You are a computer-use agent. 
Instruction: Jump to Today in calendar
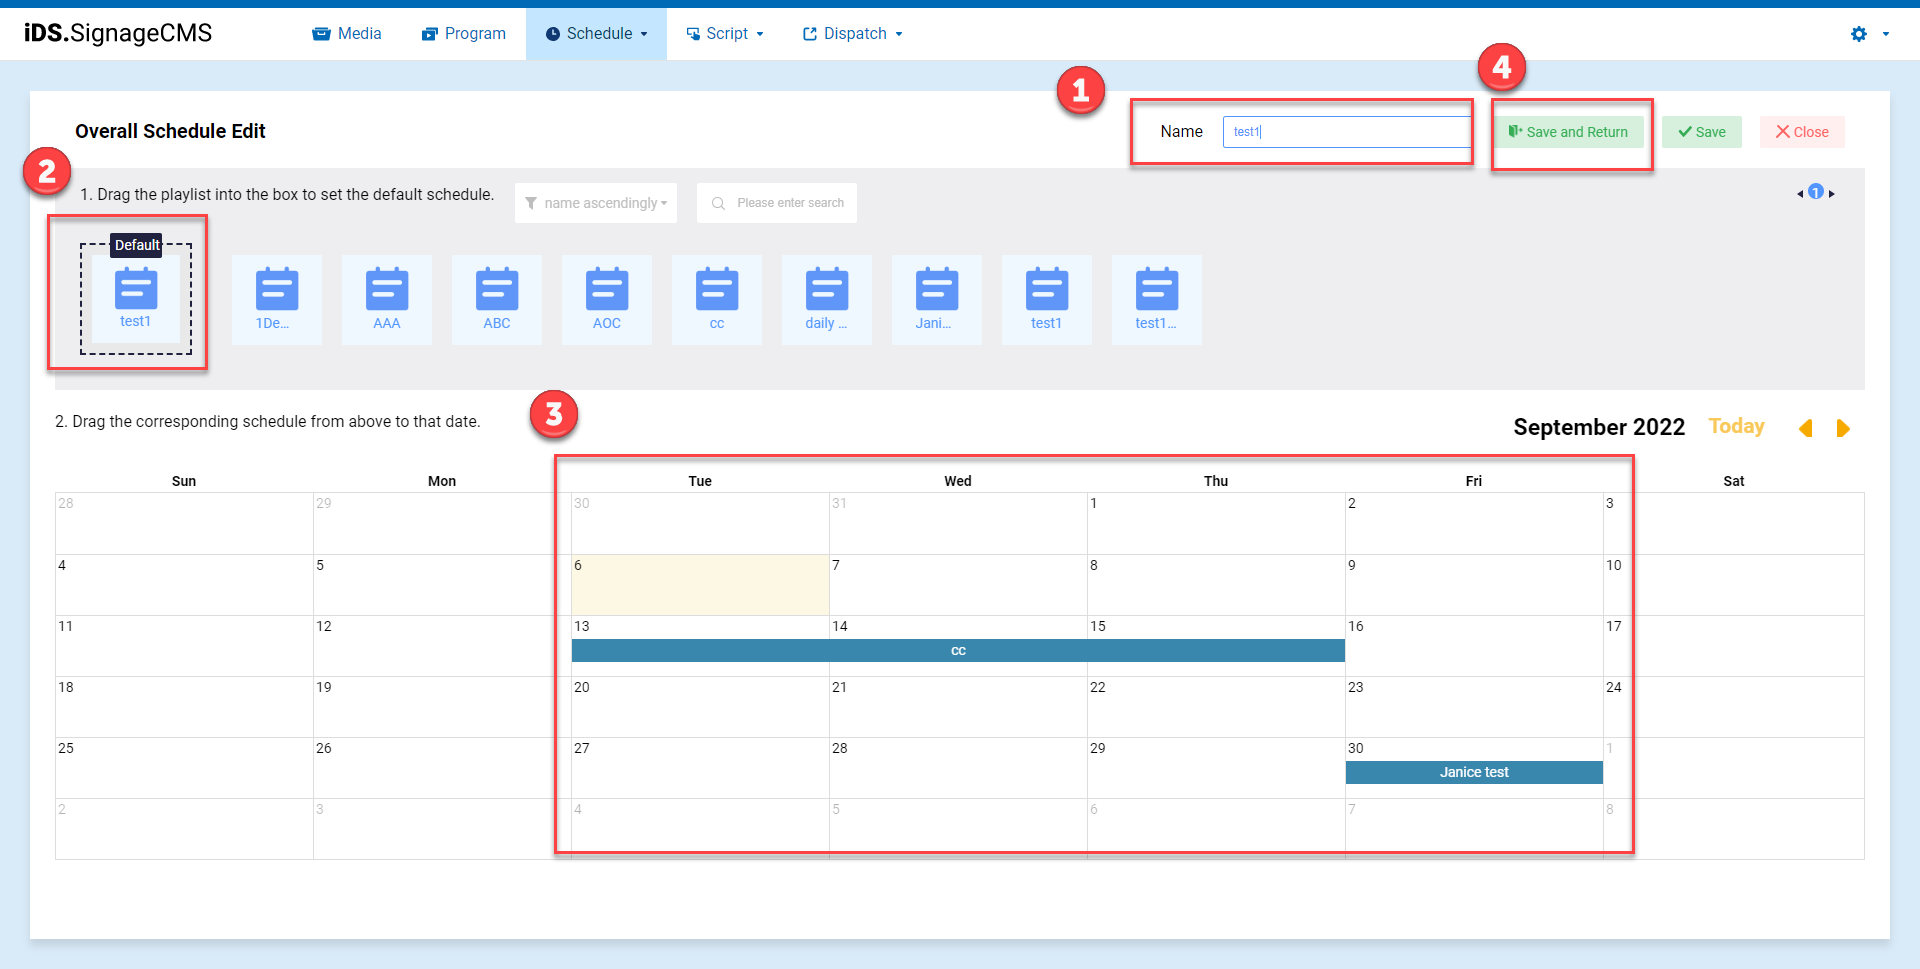(x=1737, y=427)
